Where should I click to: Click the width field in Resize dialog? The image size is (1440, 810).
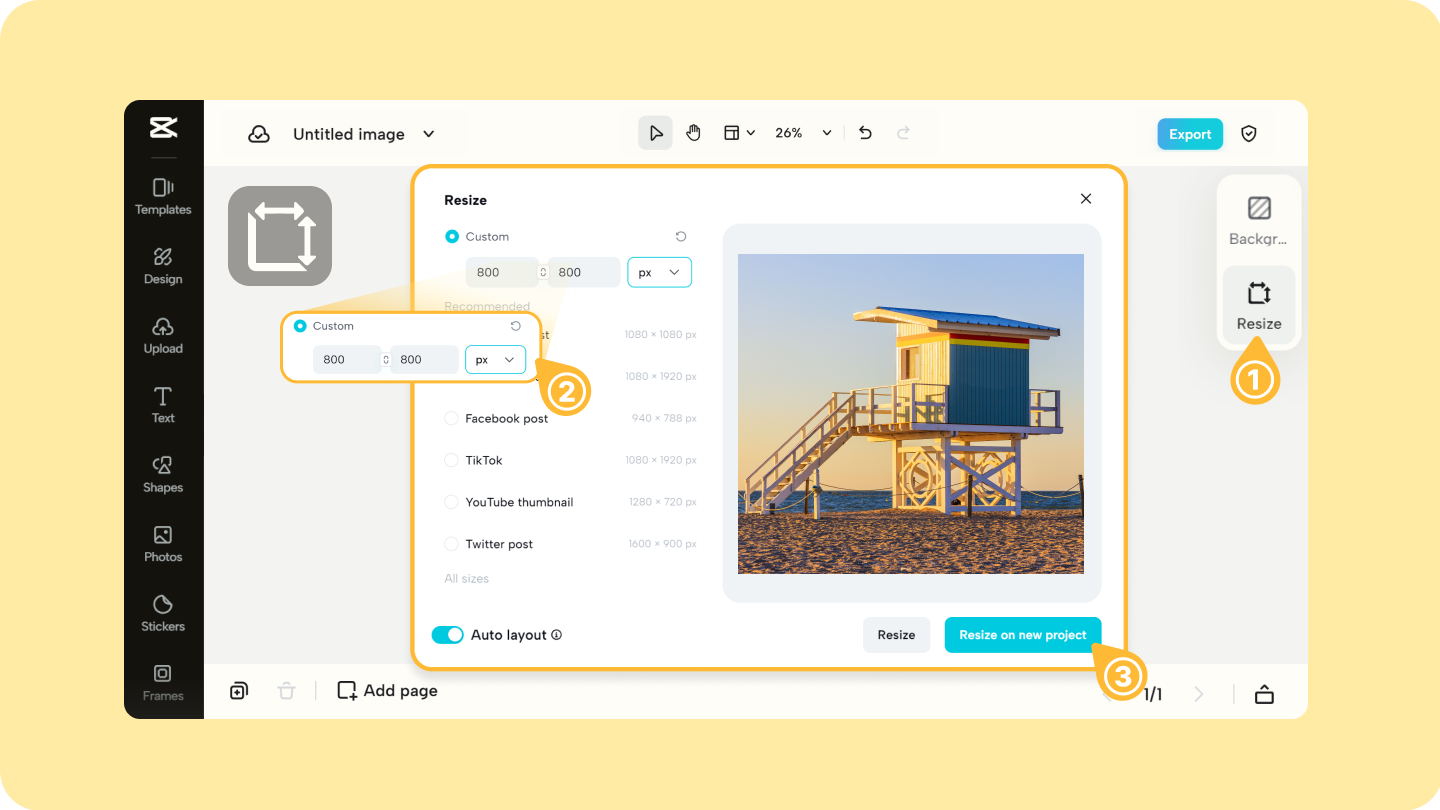pos(502,272)
